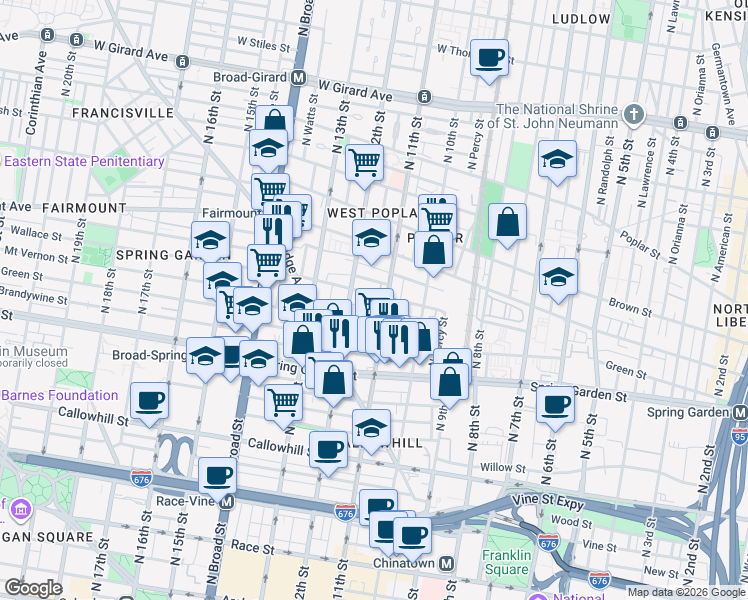This screenshot has height=600, width=748.
Task: Select the school marker under West Poplar label
Action: pyautogui.click(x=371, y=242)
